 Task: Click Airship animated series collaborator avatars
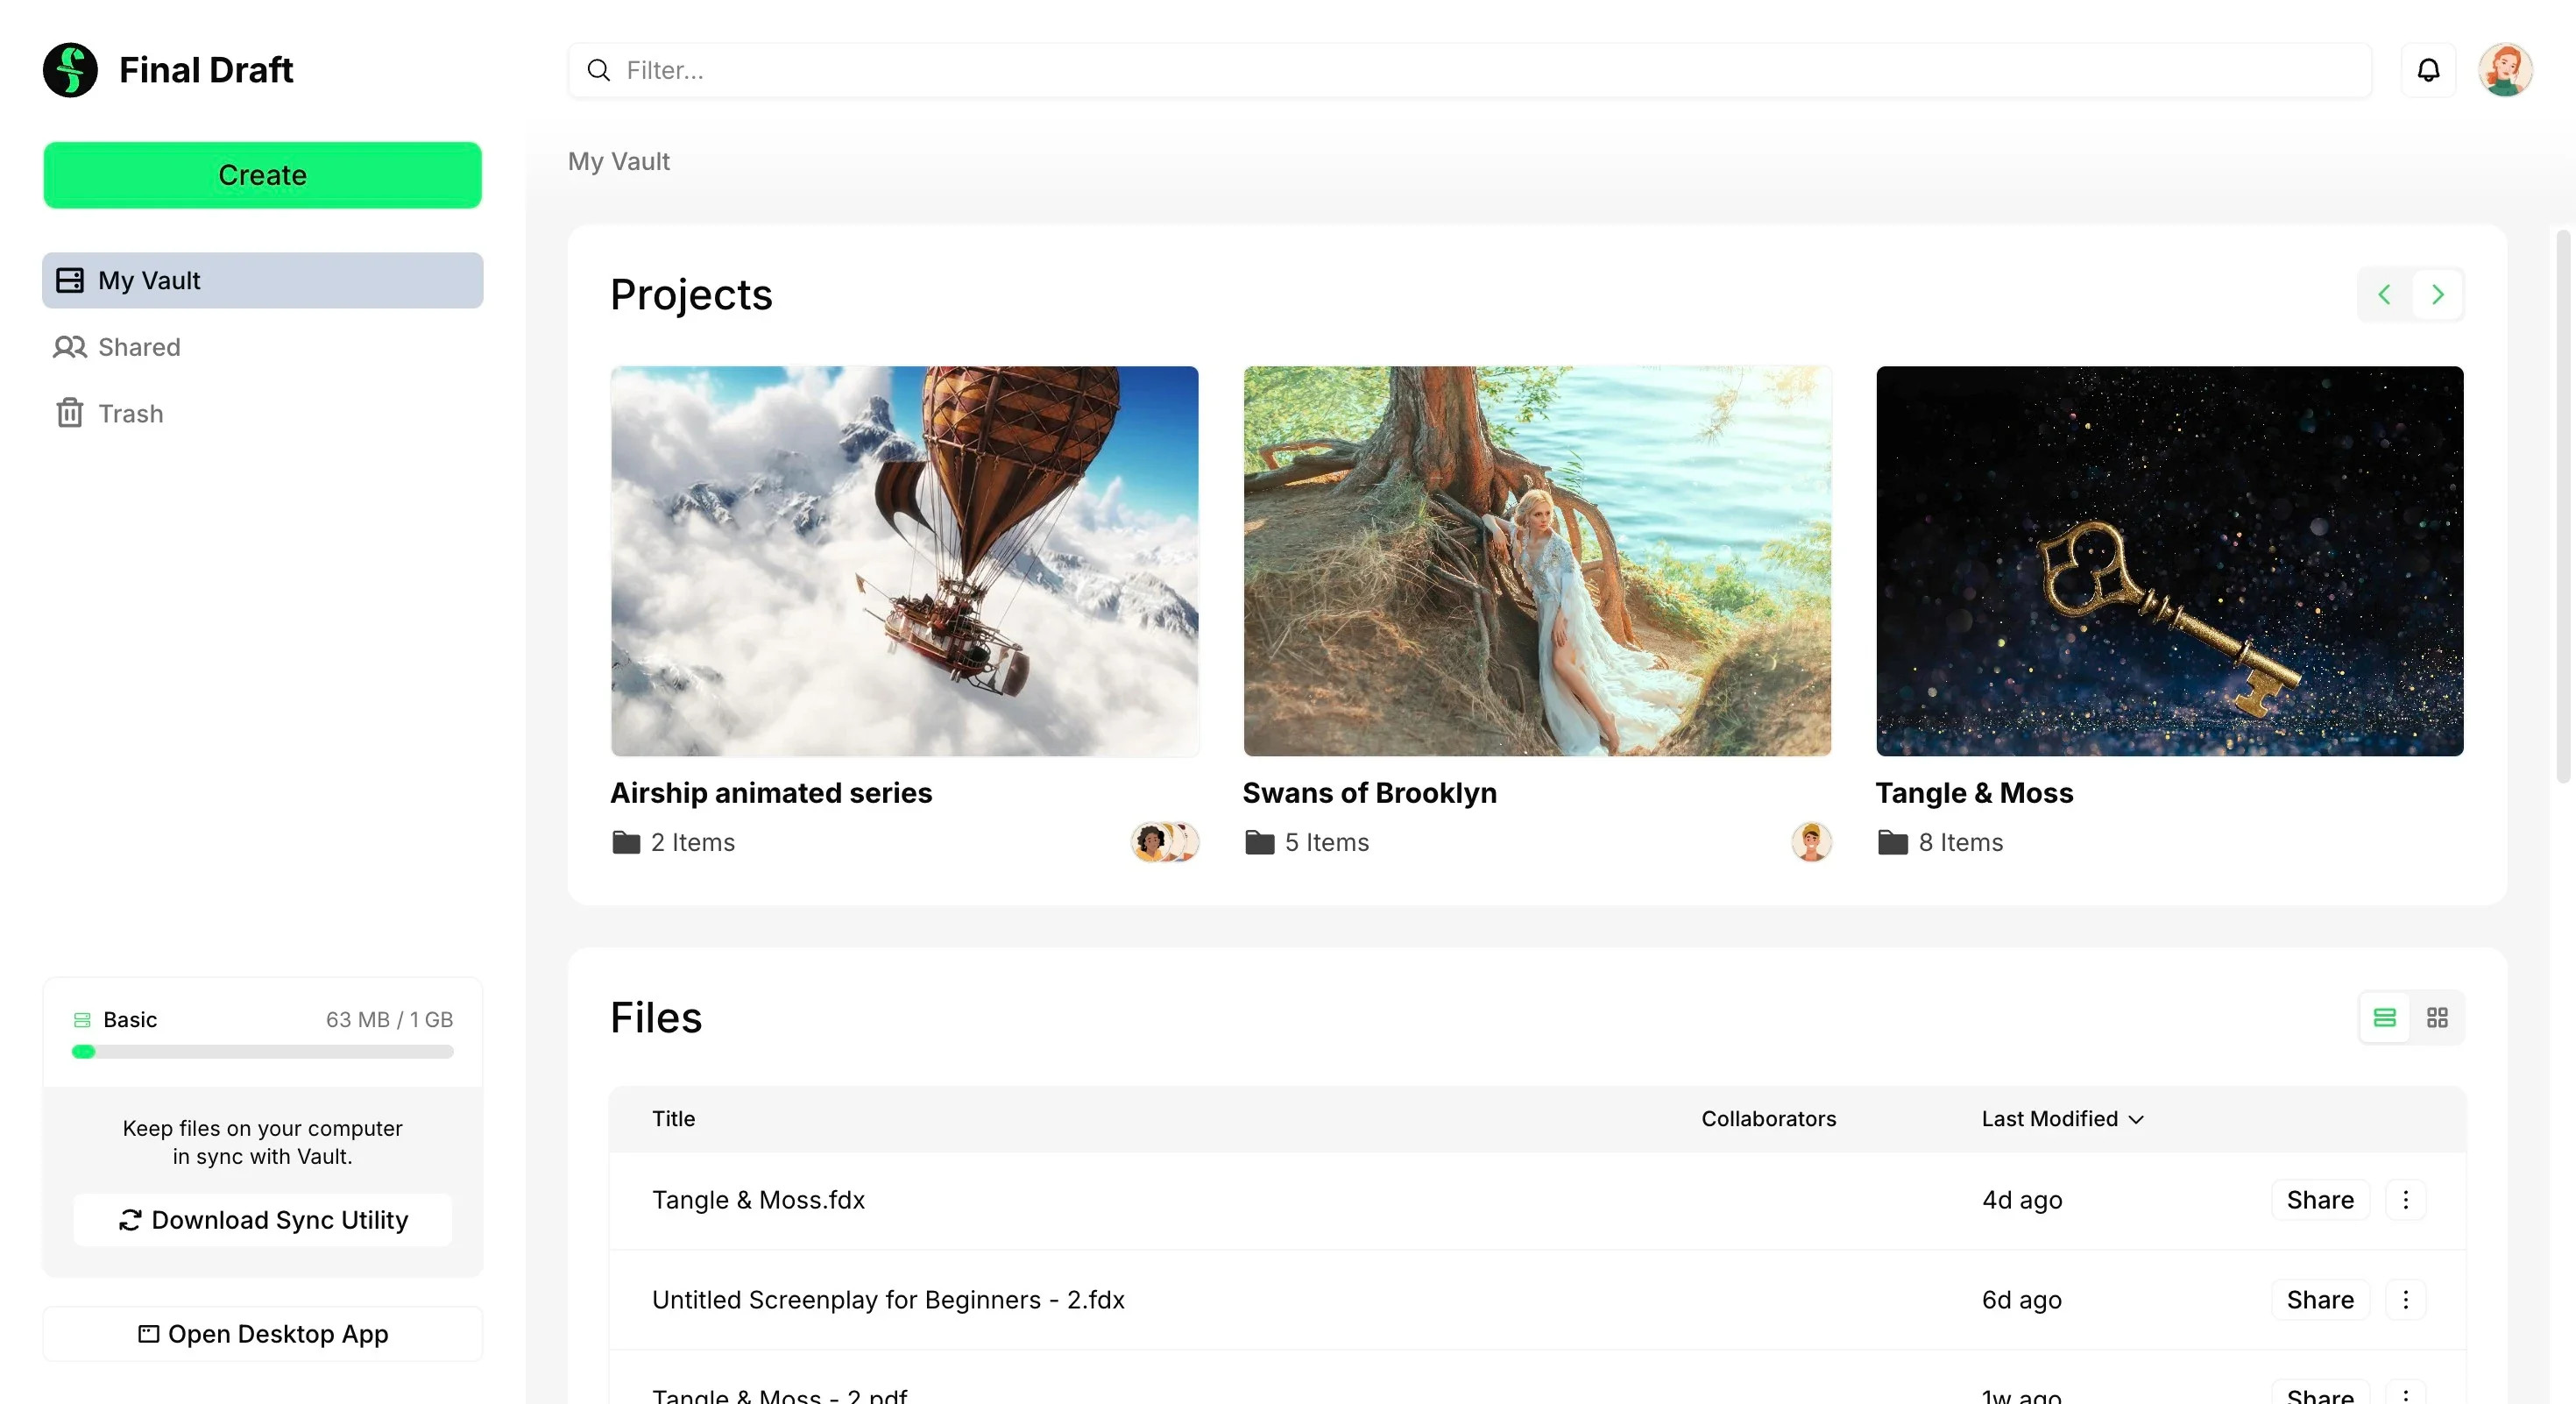1164,842
